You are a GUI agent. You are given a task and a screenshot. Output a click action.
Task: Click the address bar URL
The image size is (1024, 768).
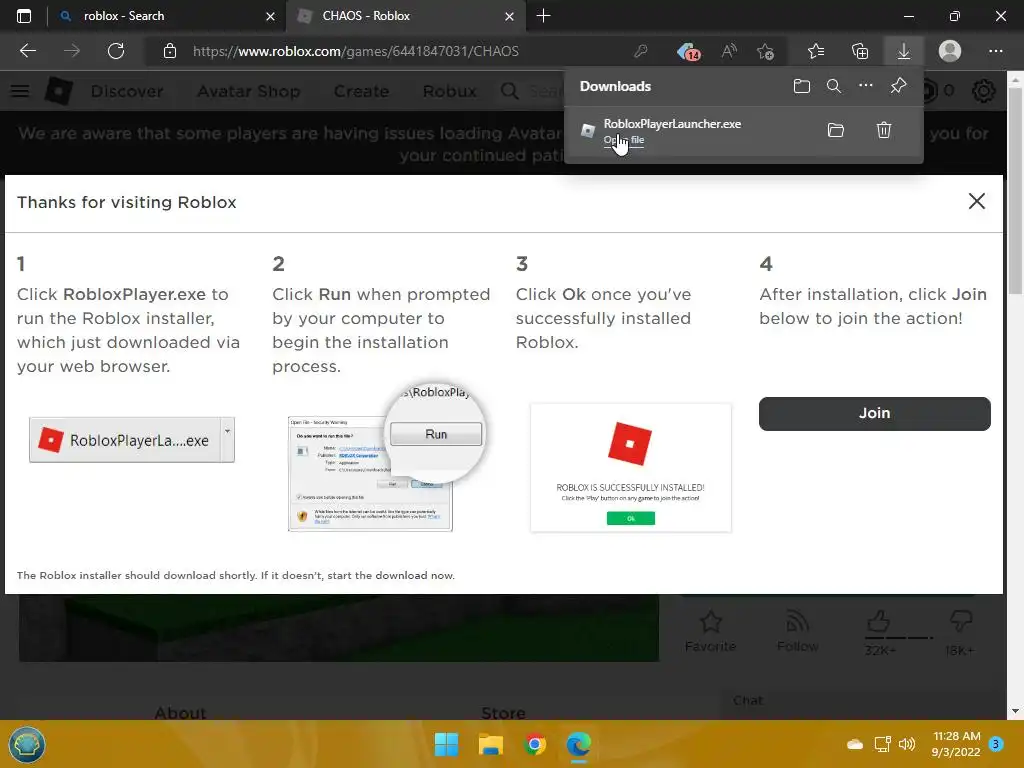coord(355,51)
